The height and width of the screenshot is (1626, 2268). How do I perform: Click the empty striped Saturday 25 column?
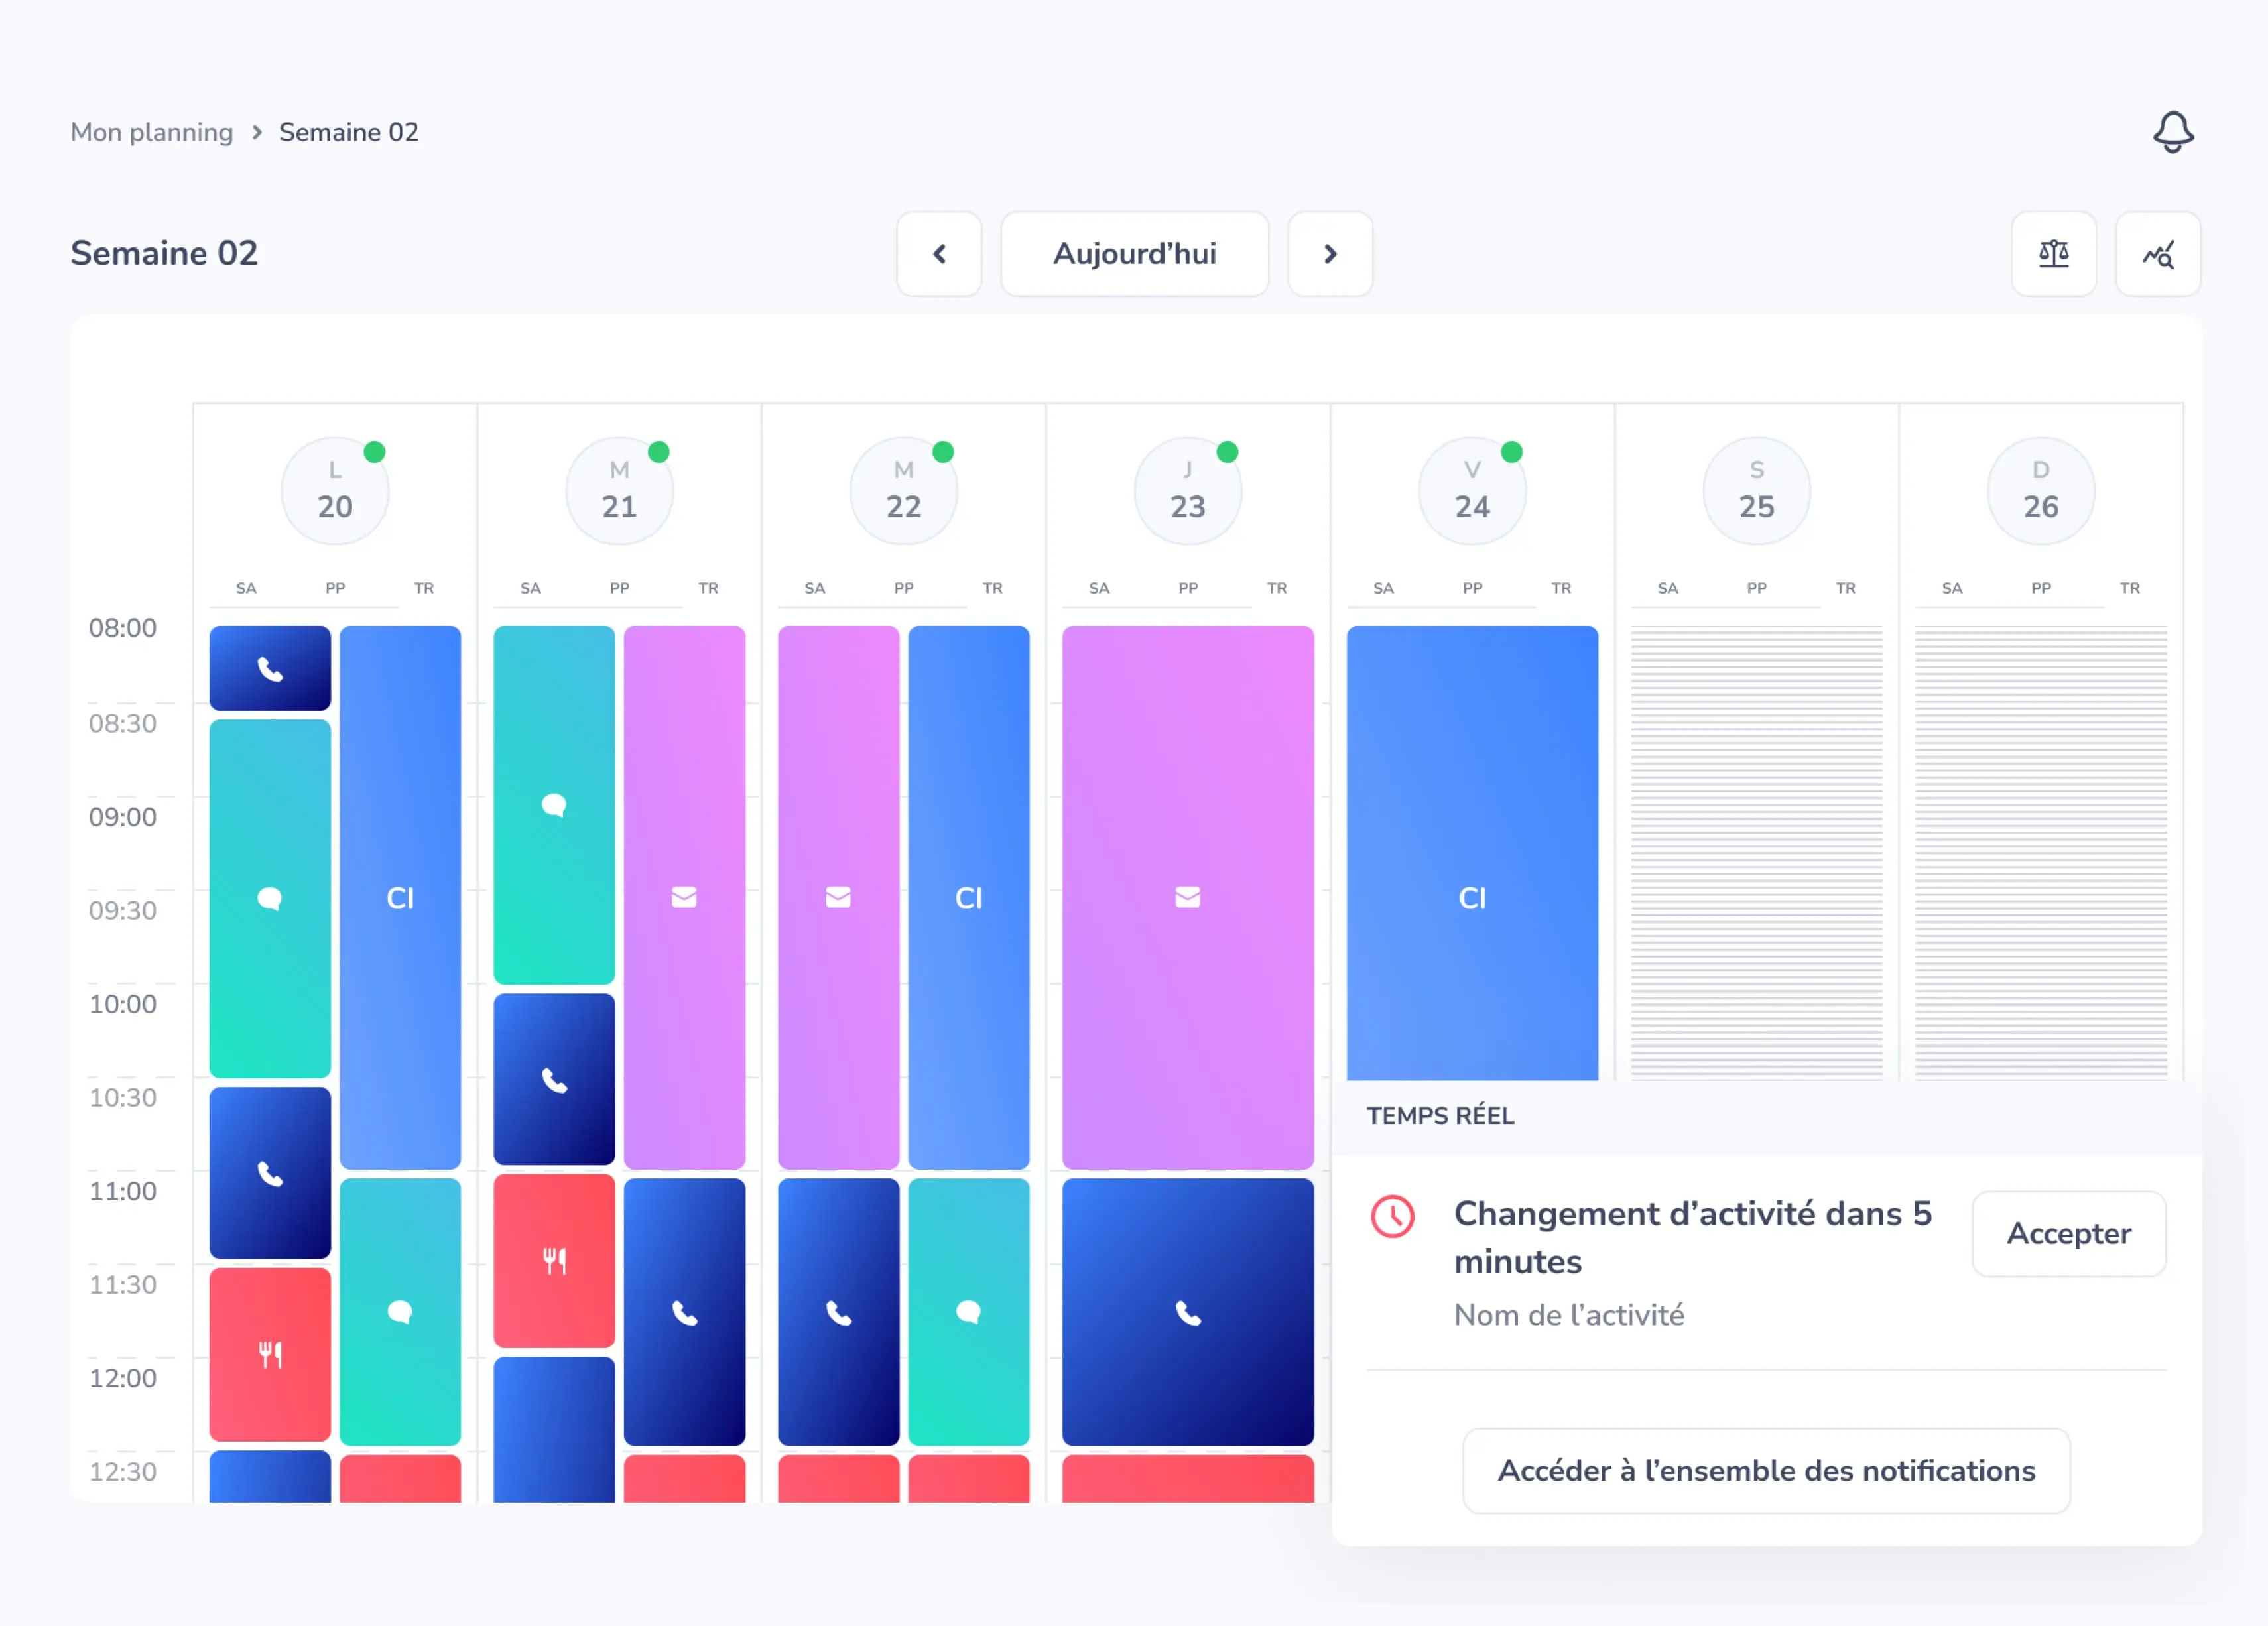[x=1756, y=860]
